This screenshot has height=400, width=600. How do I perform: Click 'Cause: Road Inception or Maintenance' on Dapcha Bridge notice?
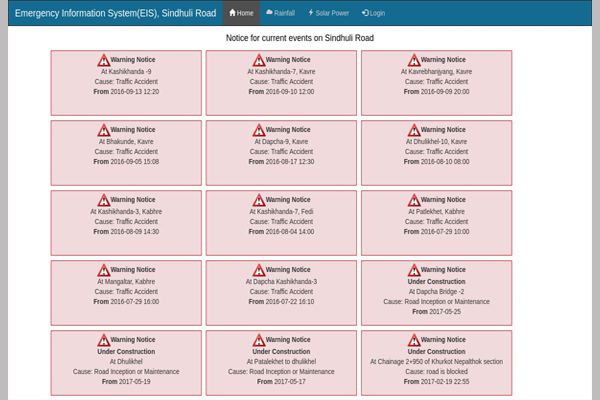click(436, 302)
